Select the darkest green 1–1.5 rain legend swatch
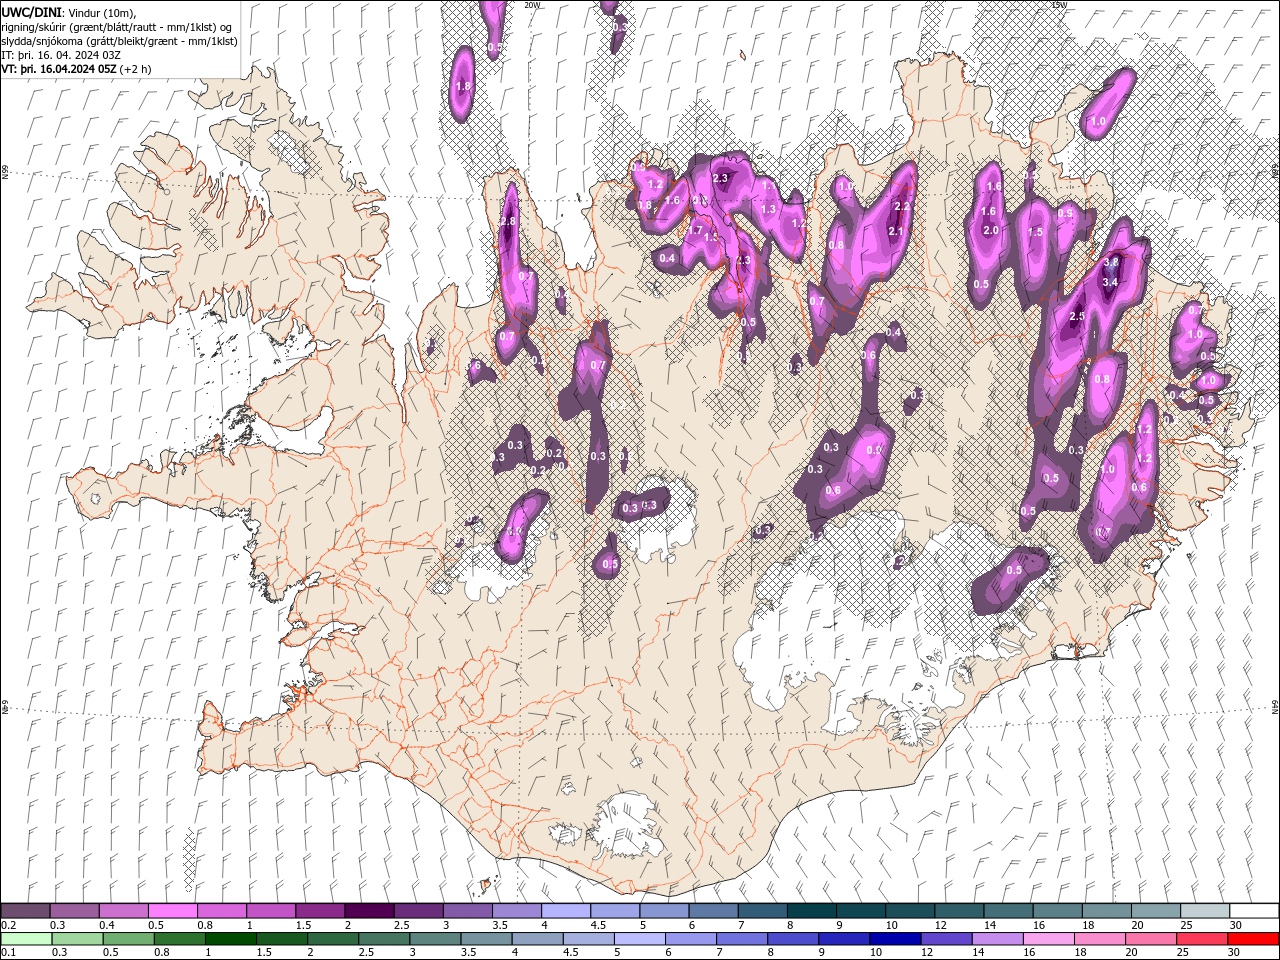Image resolution: width=1280 pixels, height=960 pixels. point(231,939)
